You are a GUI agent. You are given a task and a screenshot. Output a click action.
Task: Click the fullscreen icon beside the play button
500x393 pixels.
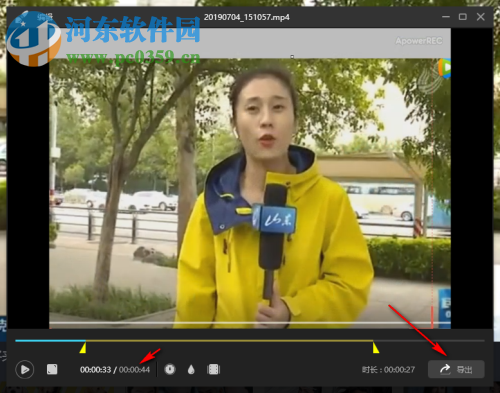(x=52, y=369)
